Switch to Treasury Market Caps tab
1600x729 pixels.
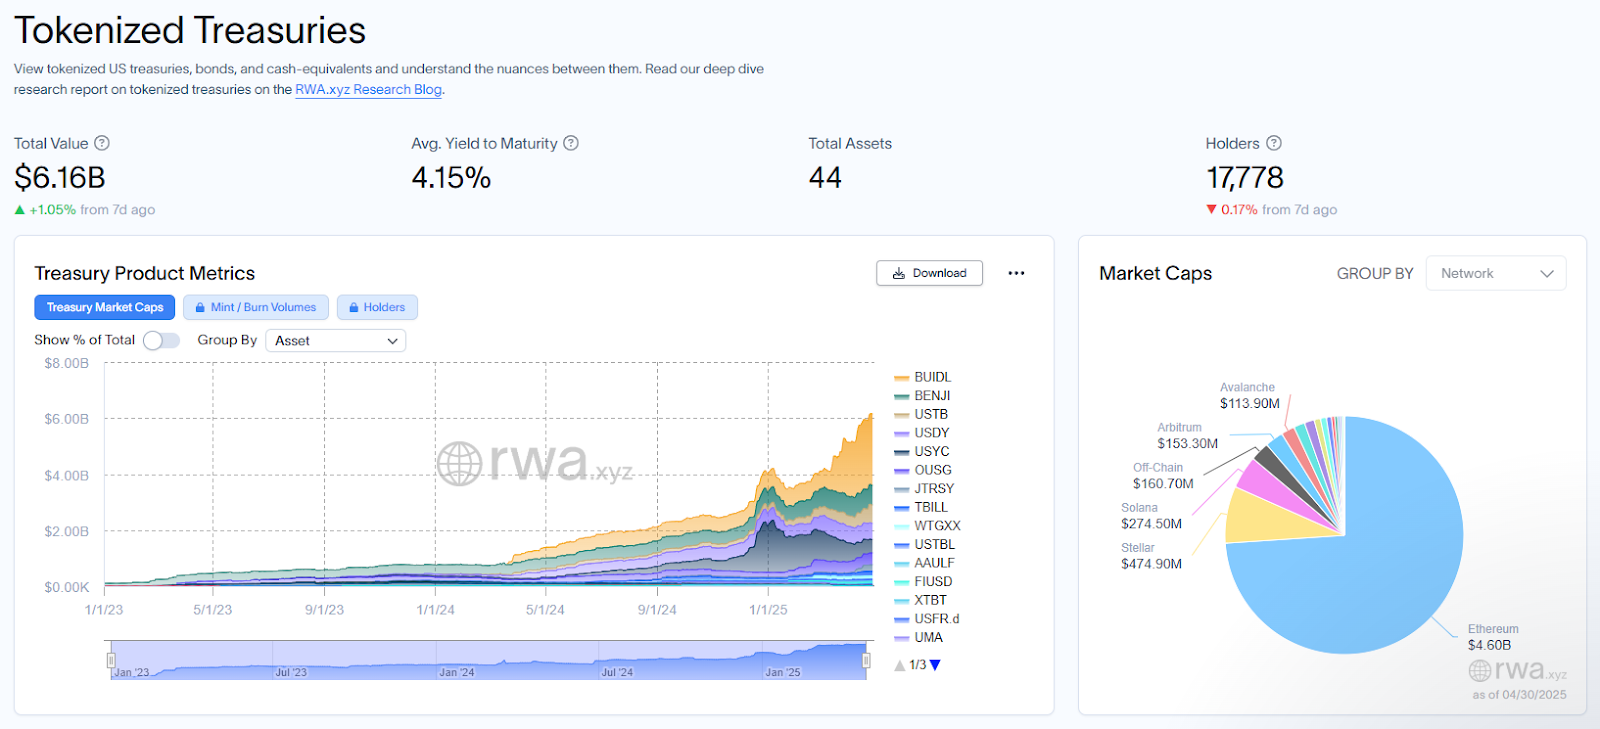(x=105, y=307)
